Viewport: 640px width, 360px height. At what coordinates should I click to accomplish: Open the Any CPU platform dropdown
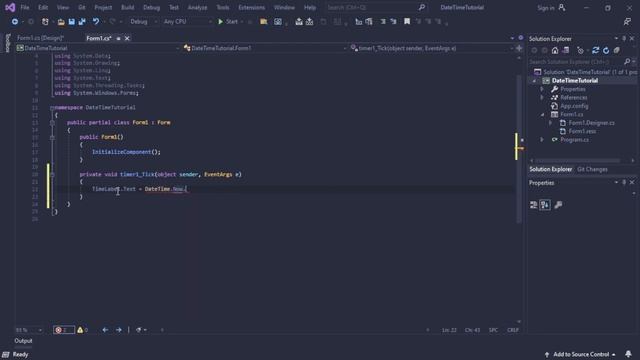click(187, 22)
